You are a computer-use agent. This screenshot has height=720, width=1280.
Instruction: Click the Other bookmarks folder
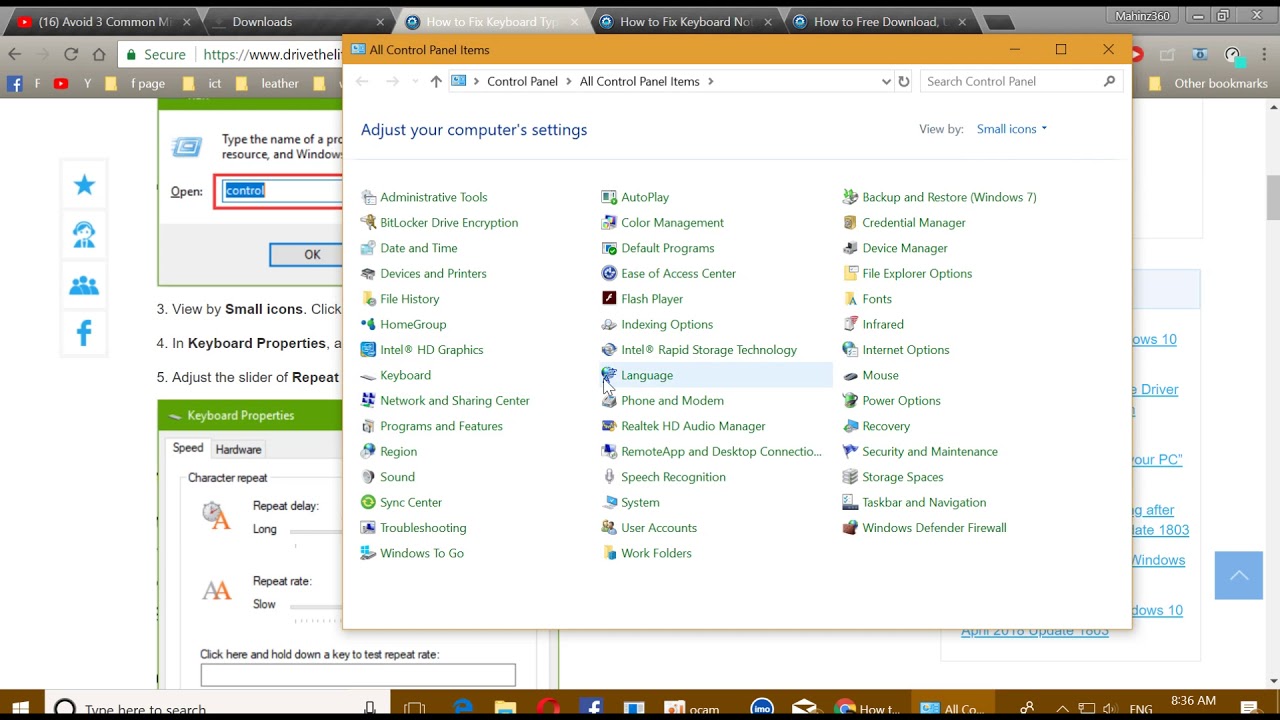1208,84
